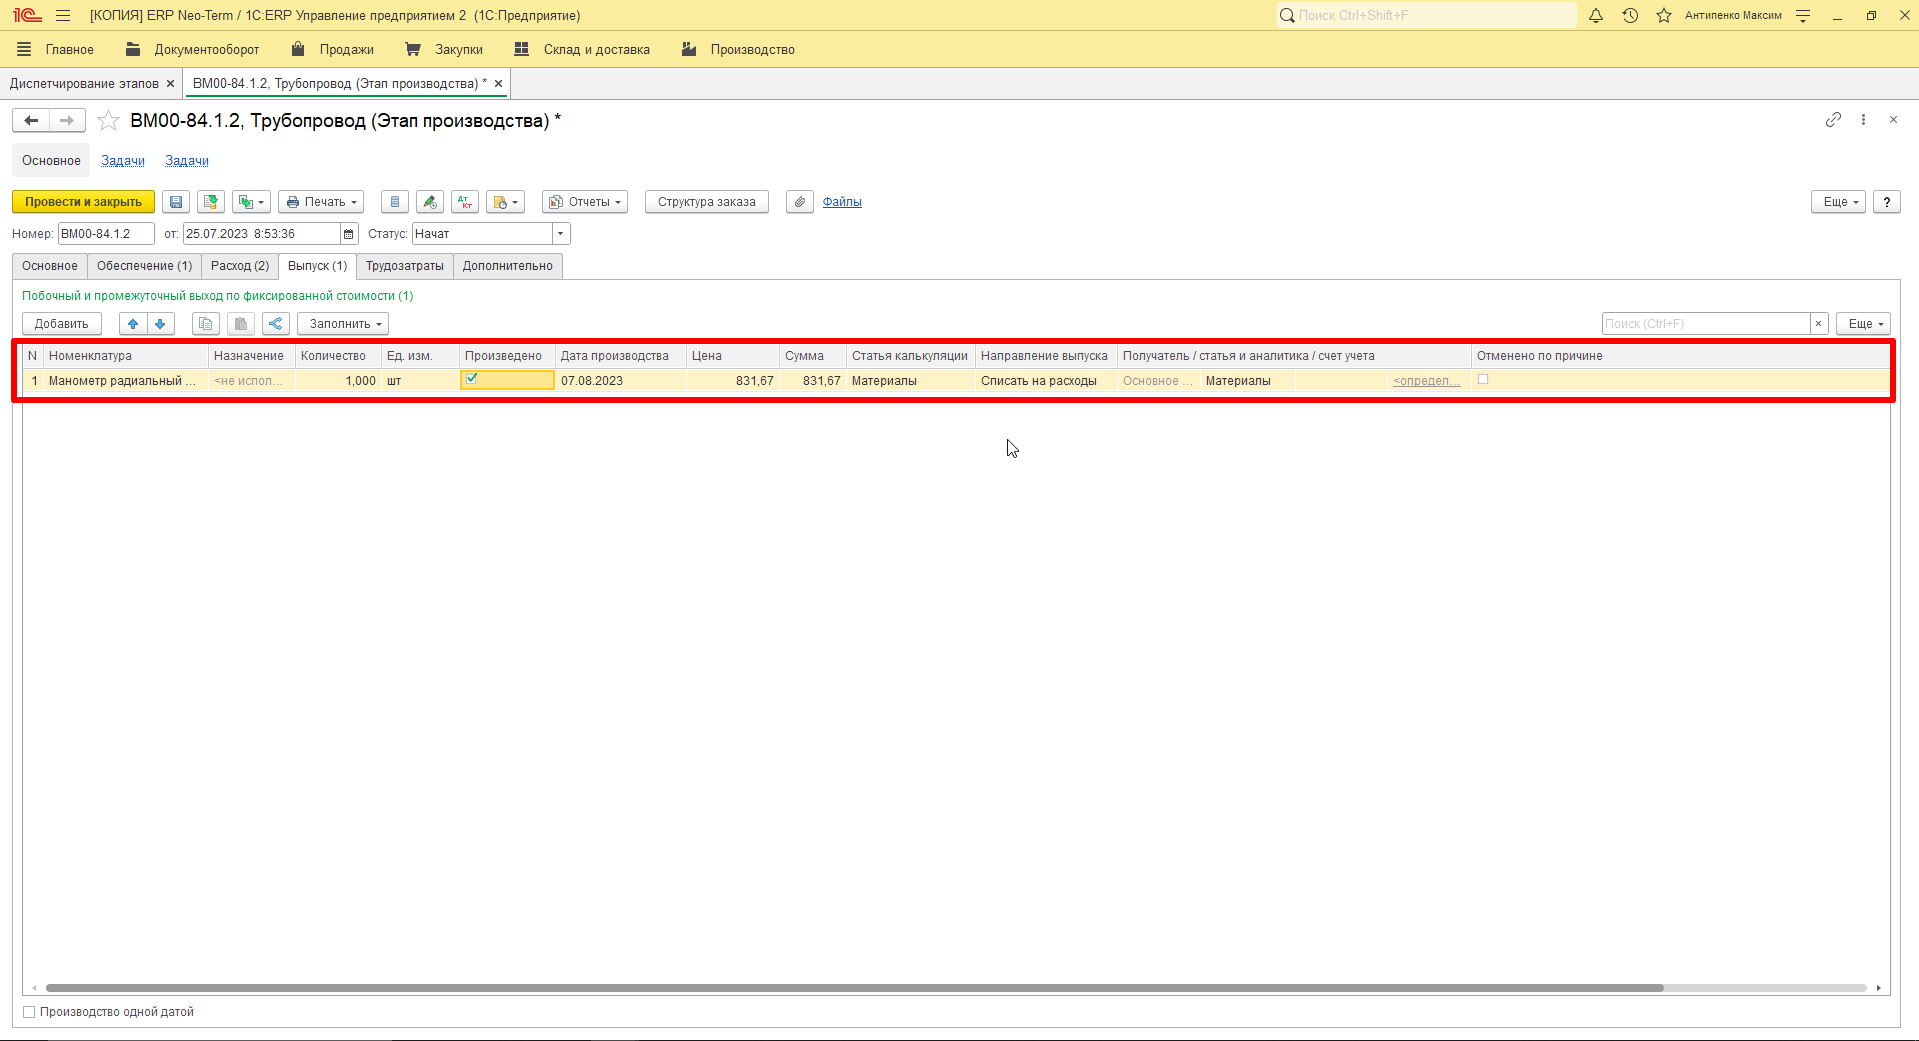Open the history clock icon in title bar
This screenshot has width=1919, height=1041.
point(1630,16)
